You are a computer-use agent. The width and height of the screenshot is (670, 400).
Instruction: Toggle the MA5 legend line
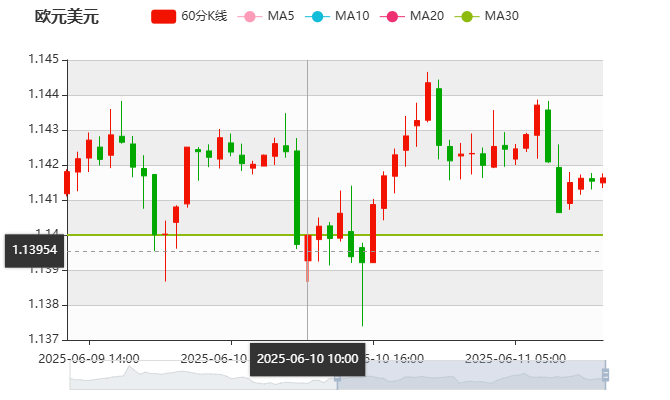pyautogui.click(x=266, y=16)
